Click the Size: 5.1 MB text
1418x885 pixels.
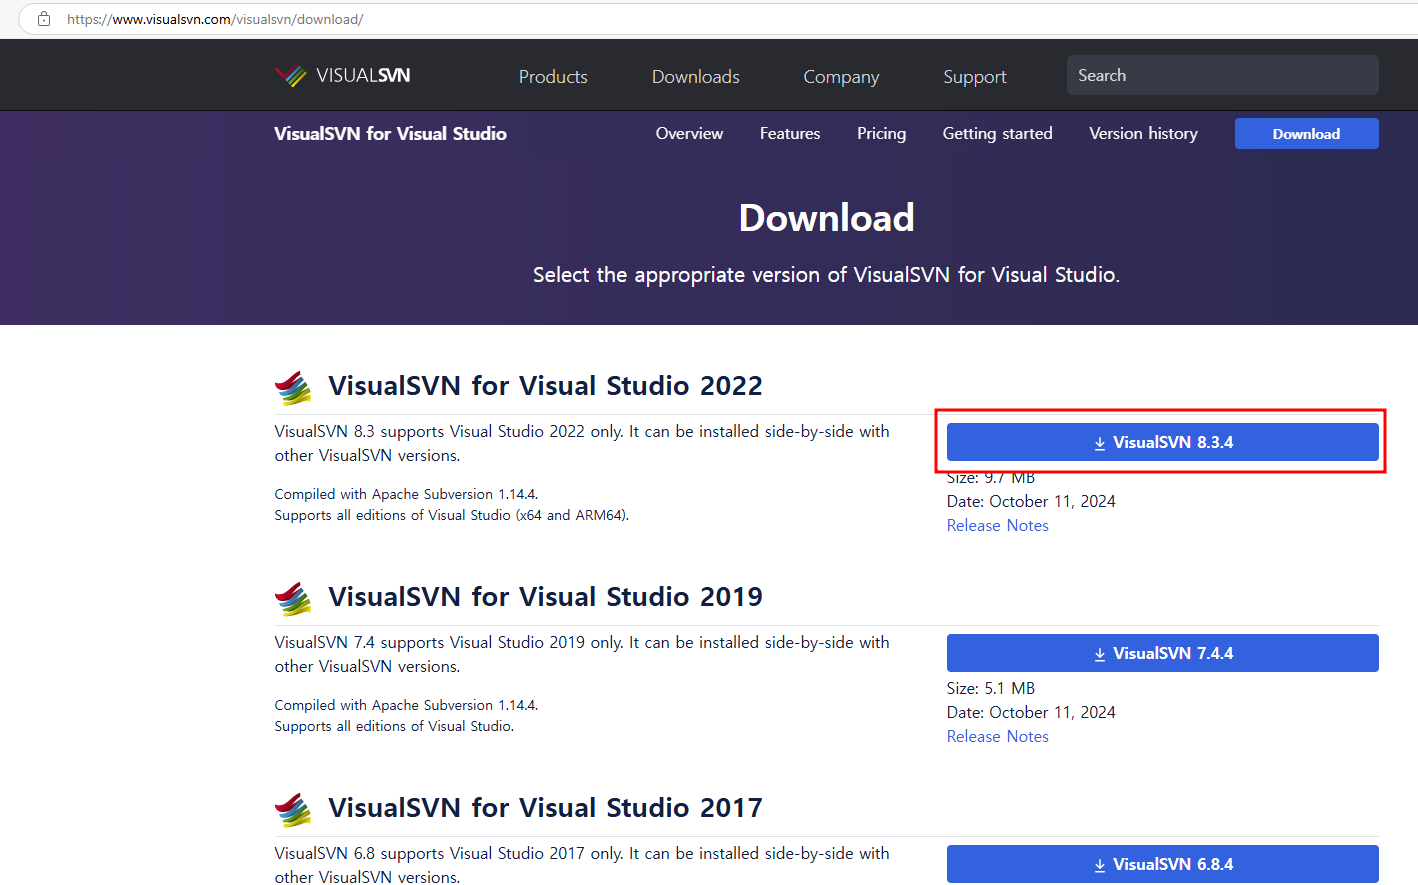pos(990,688)
